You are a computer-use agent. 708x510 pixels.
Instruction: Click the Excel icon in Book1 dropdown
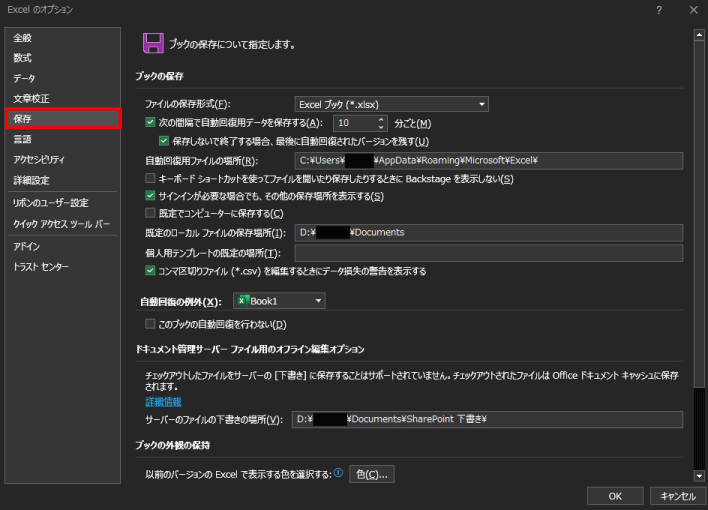(243, 300)
